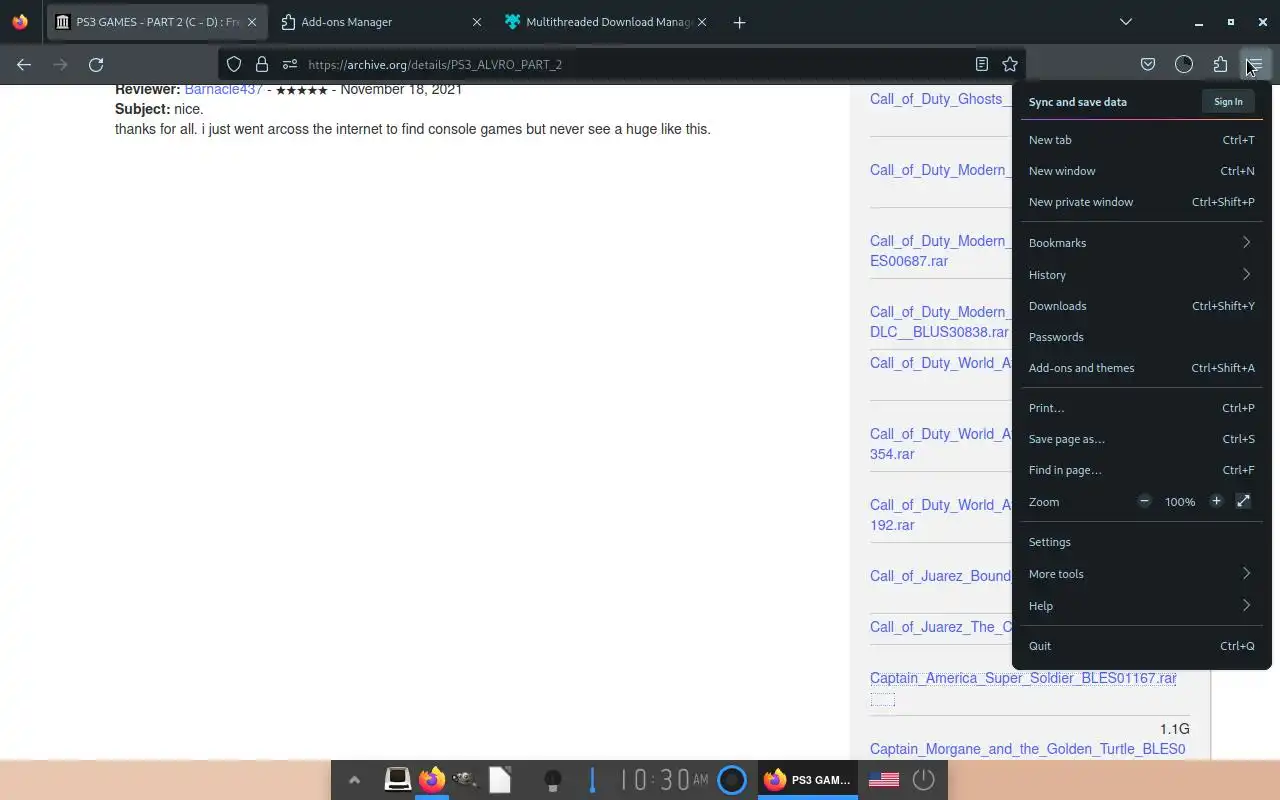Reload the current page

click(x=96, y=64)
